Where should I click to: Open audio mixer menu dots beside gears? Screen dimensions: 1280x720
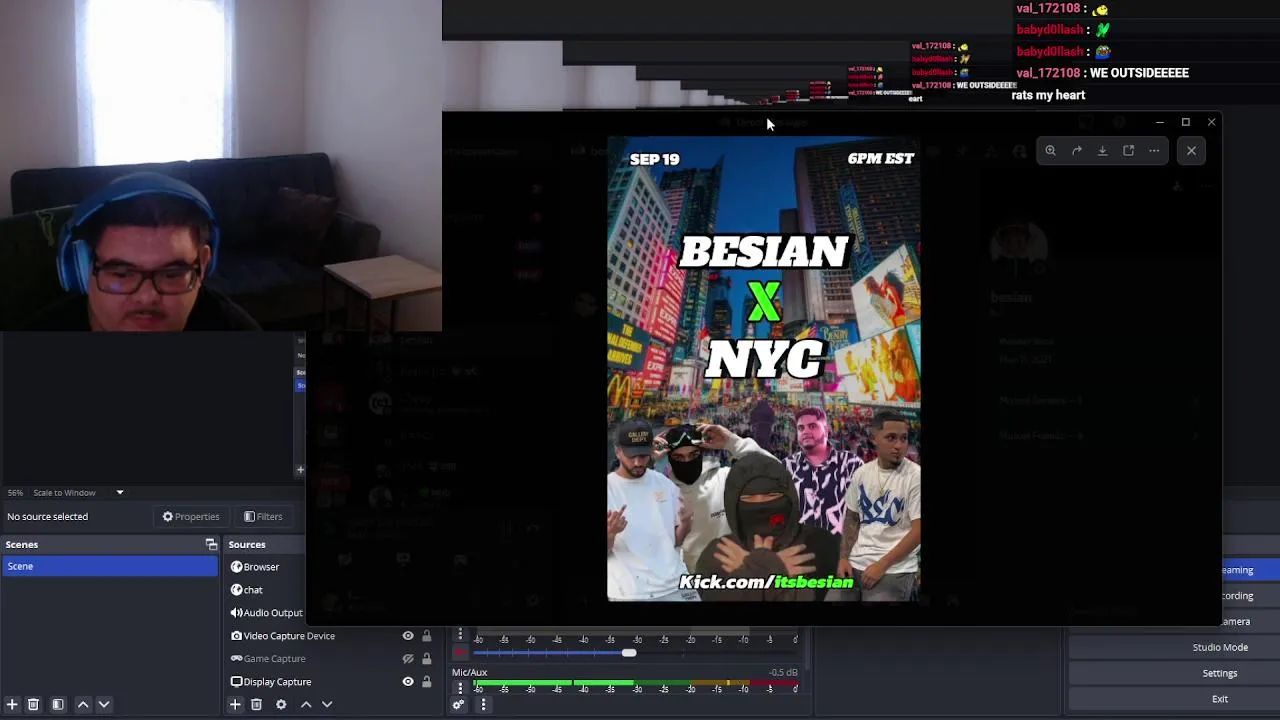pyautogui.click(x=483, y=705)
